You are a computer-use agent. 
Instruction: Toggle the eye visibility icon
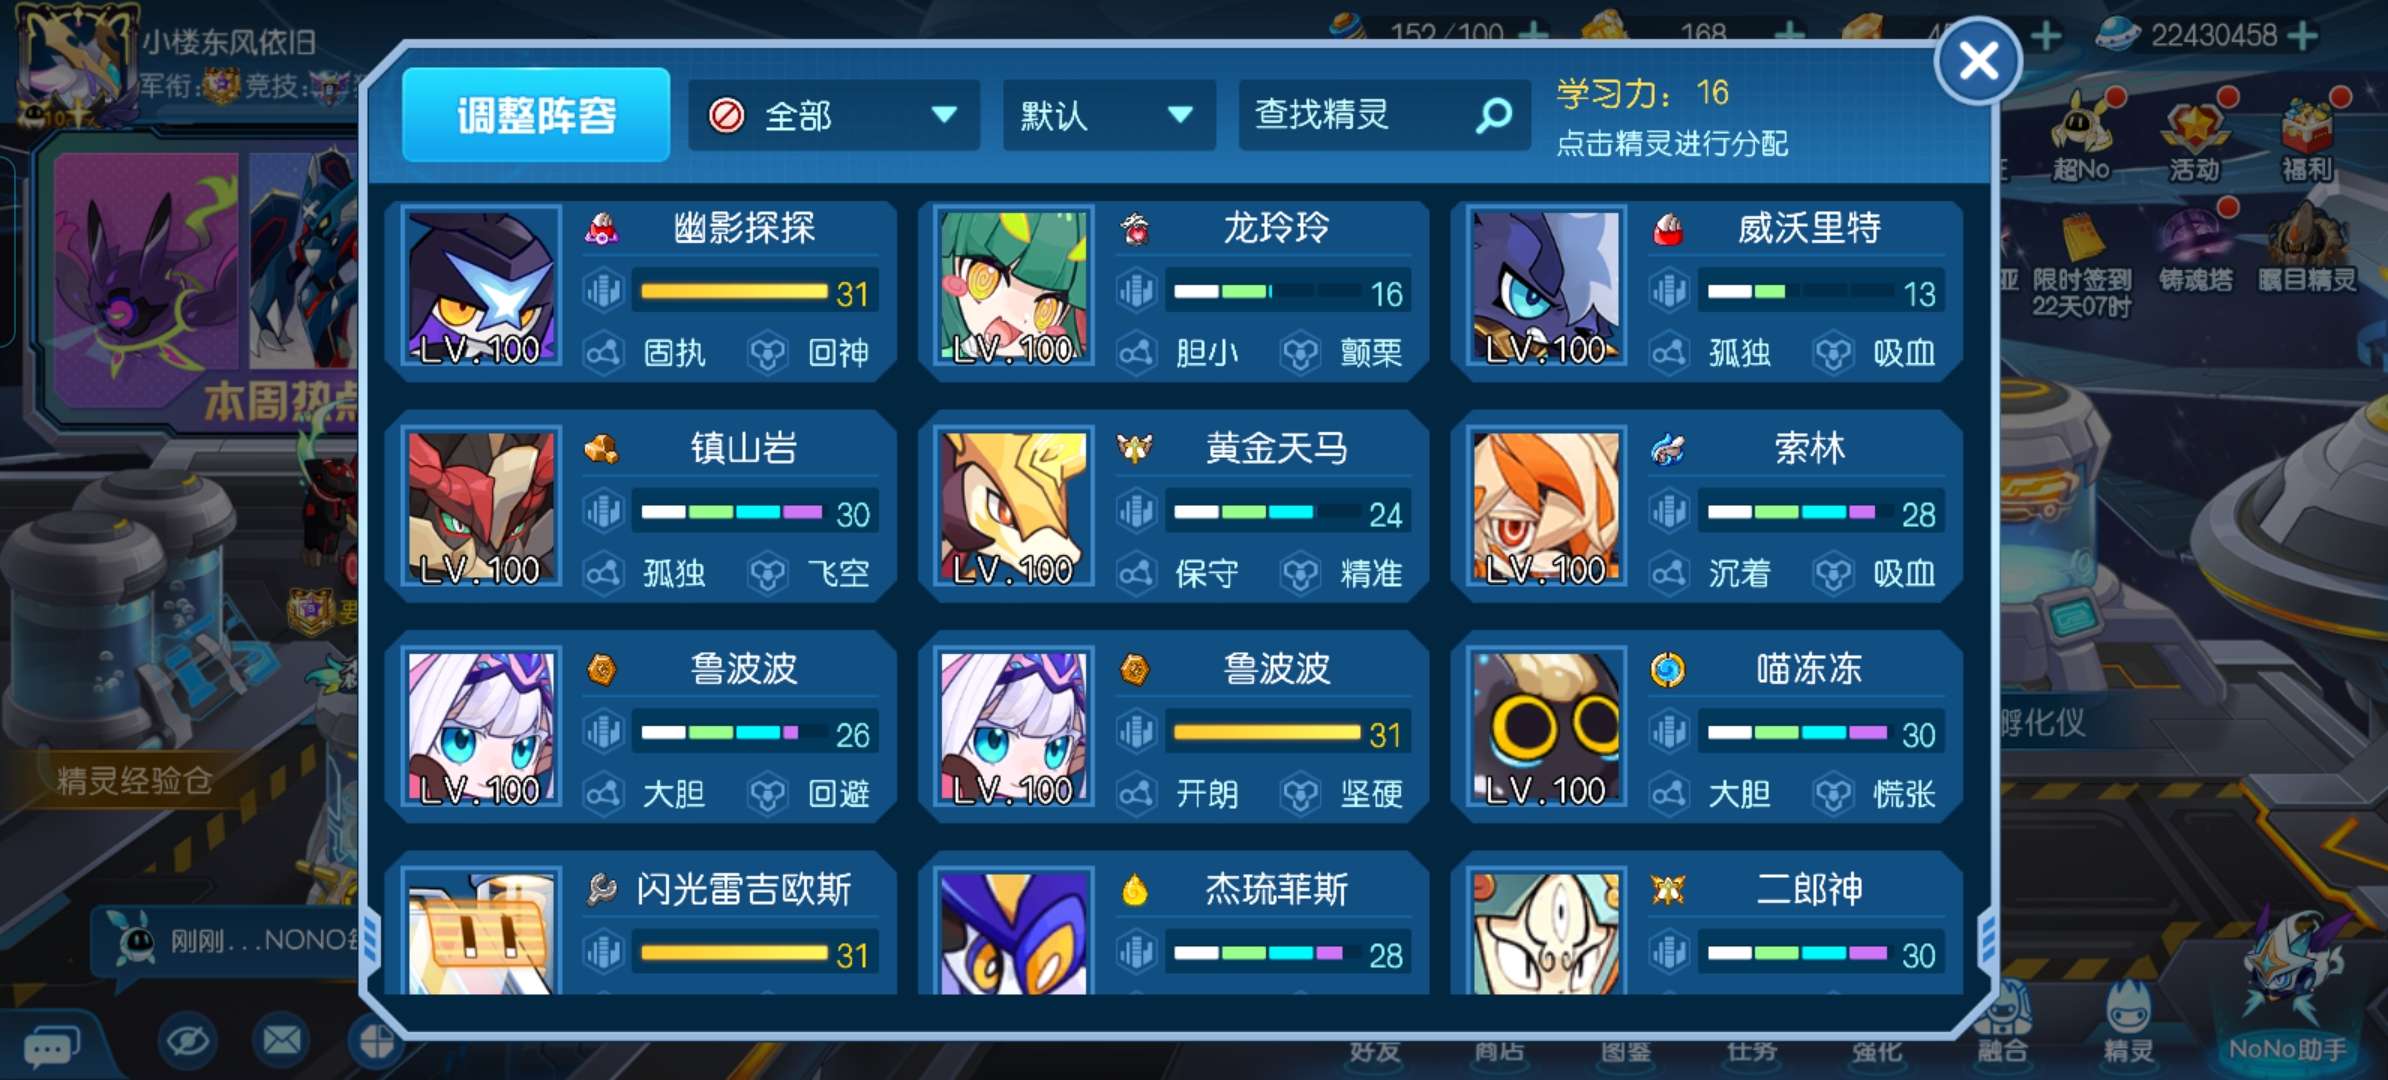tap(187, 1041)
